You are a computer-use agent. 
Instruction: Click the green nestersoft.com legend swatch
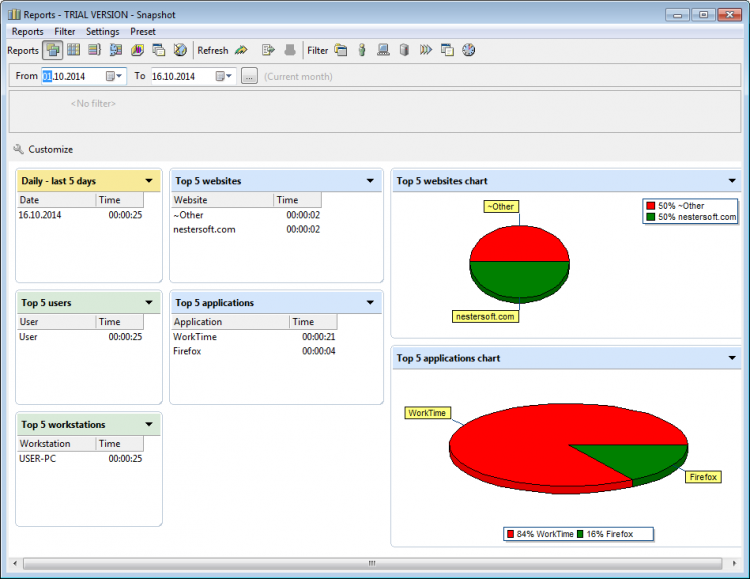click(x=651, y=217)
